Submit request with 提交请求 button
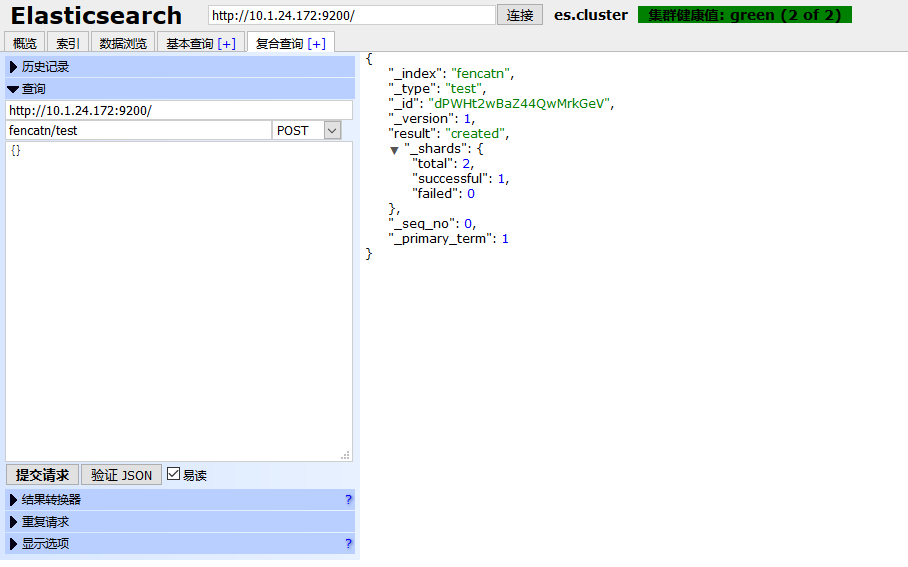 (42, 475)
